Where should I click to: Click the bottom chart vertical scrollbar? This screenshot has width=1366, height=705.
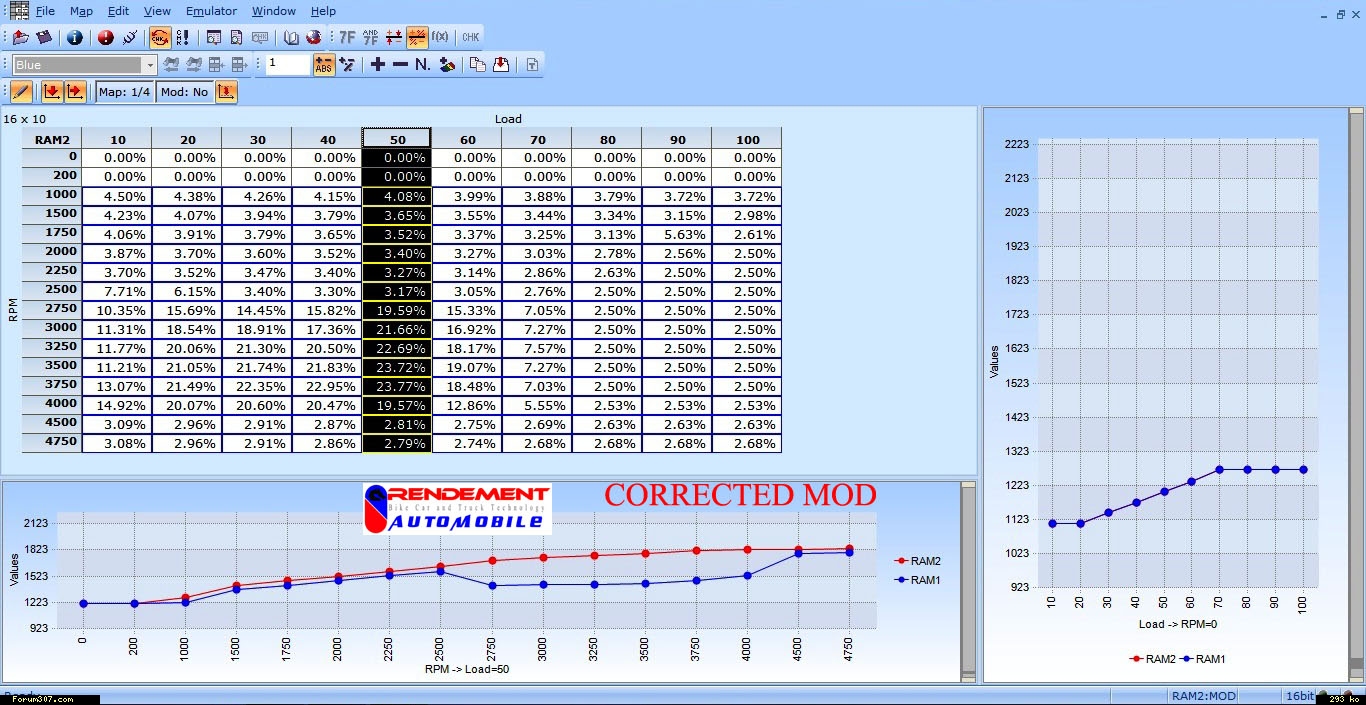pyautogui.click(x=967, y=580)
